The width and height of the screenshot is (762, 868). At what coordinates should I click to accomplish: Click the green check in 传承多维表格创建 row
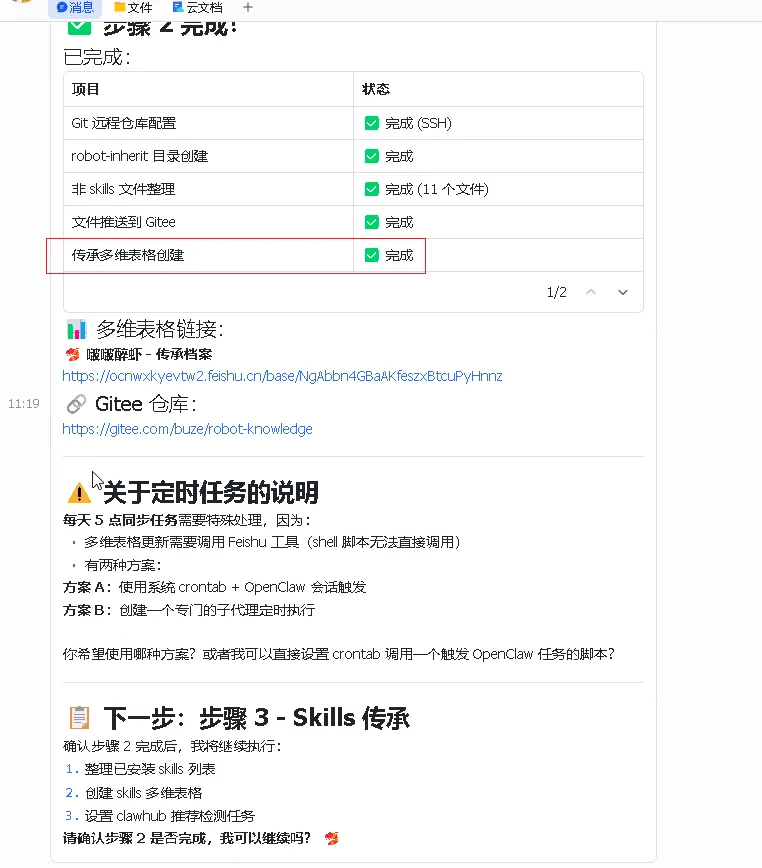pos(372,255)
